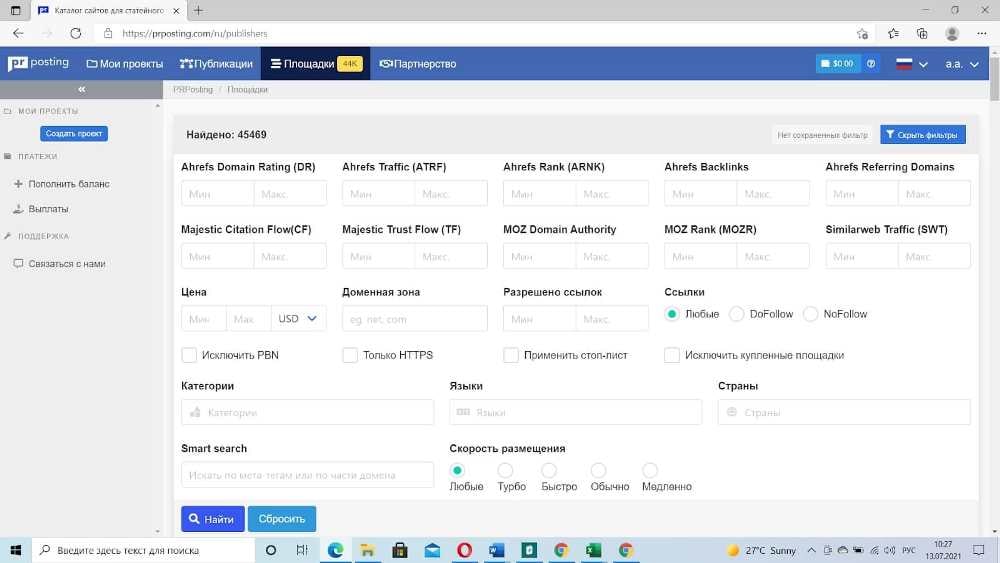Click the Сбросить reset button
Image resolution: width=1000 pixels, height=563 pixels.
click(x=282, y=519)
